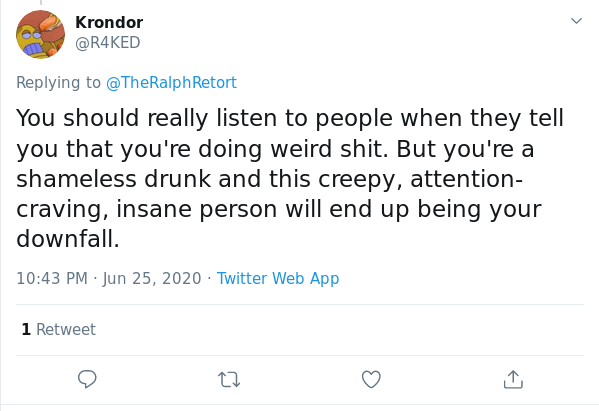599x411 pixels.
Task: Click the tweet text starting "You should really"
Action: coord(290,178)
